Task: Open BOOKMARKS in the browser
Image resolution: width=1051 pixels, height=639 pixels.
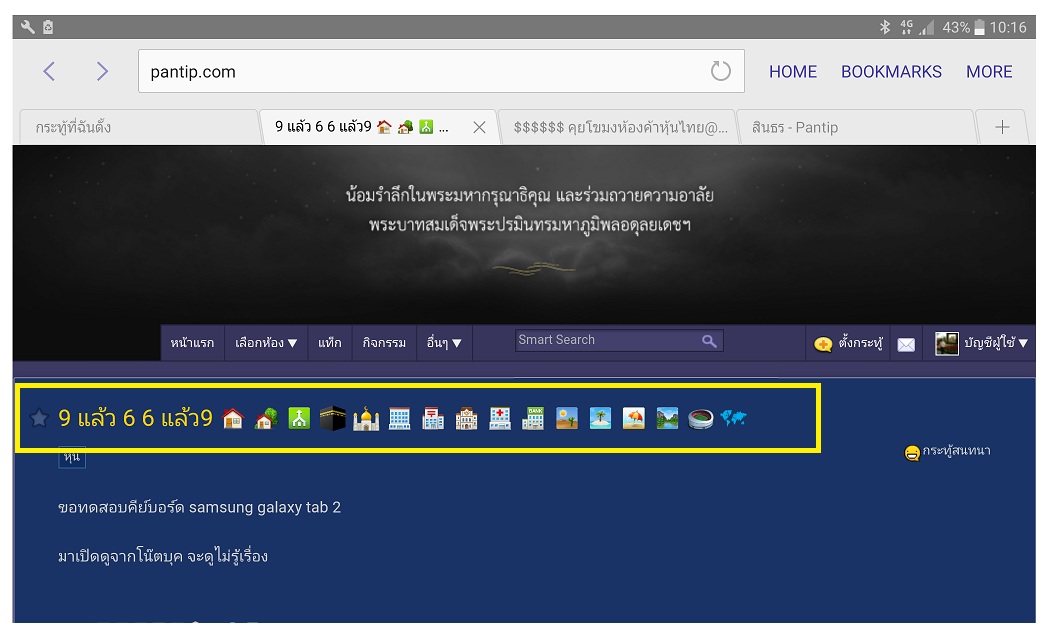Action: (x=891, y=72)
